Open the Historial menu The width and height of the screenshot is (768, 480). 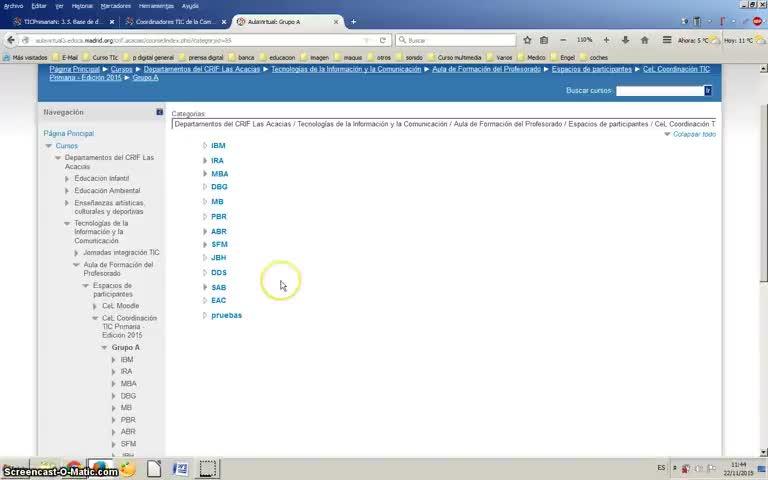pyautogui.click(x=82, y=6)
